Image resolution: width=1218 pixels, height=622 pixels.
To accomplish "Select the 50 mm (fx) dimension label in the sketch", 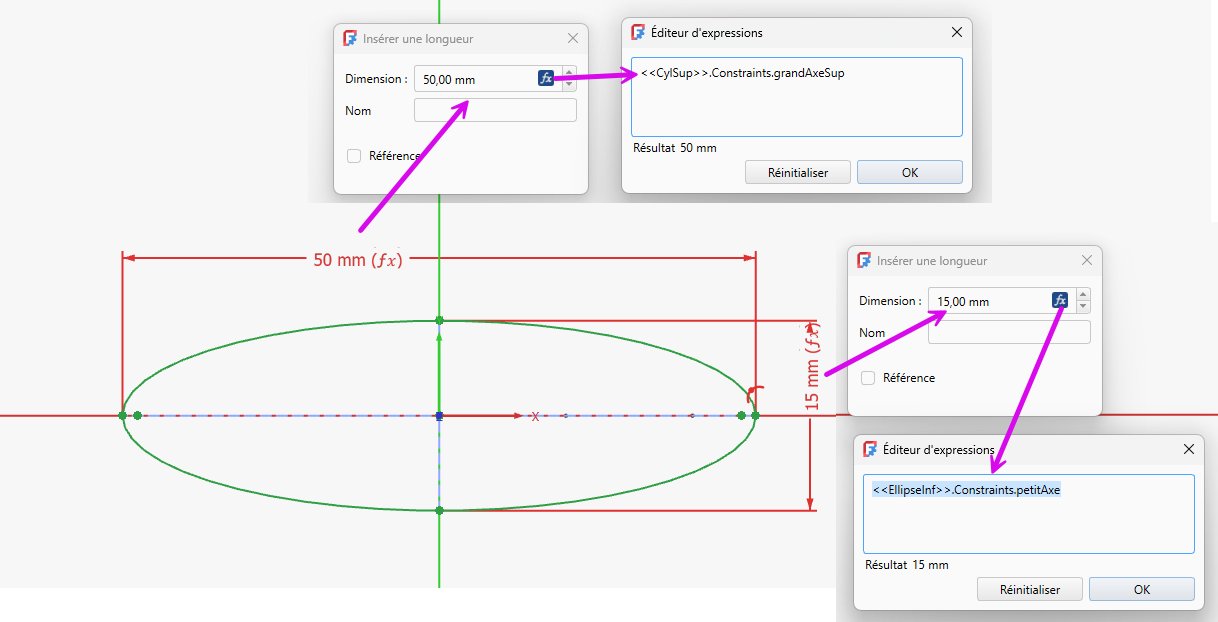I will click(x=358, y=259).
